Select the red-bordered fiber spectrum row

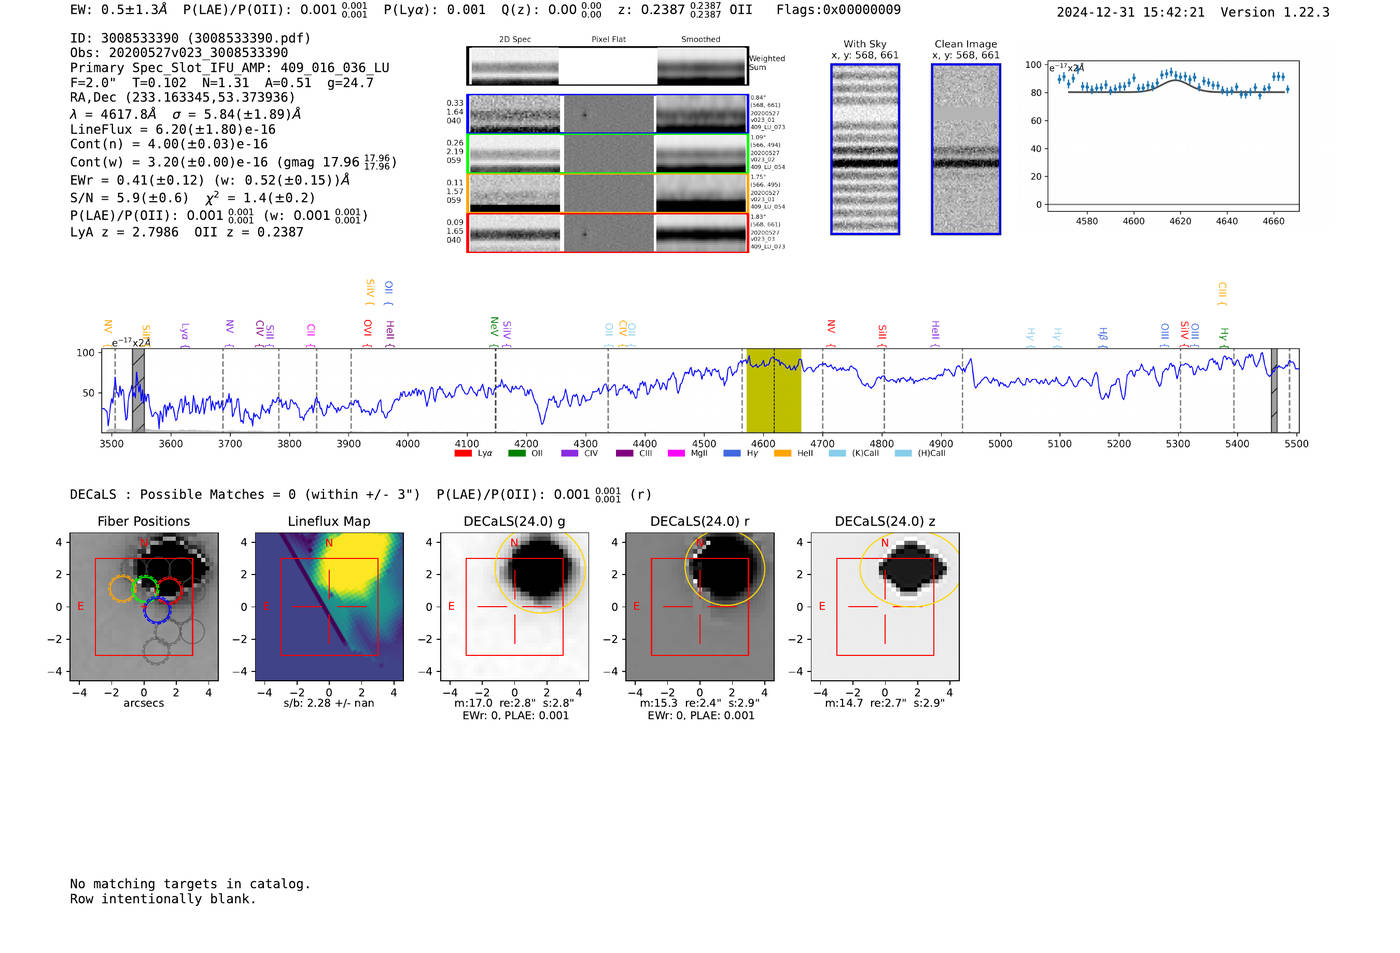coord(607,232)
